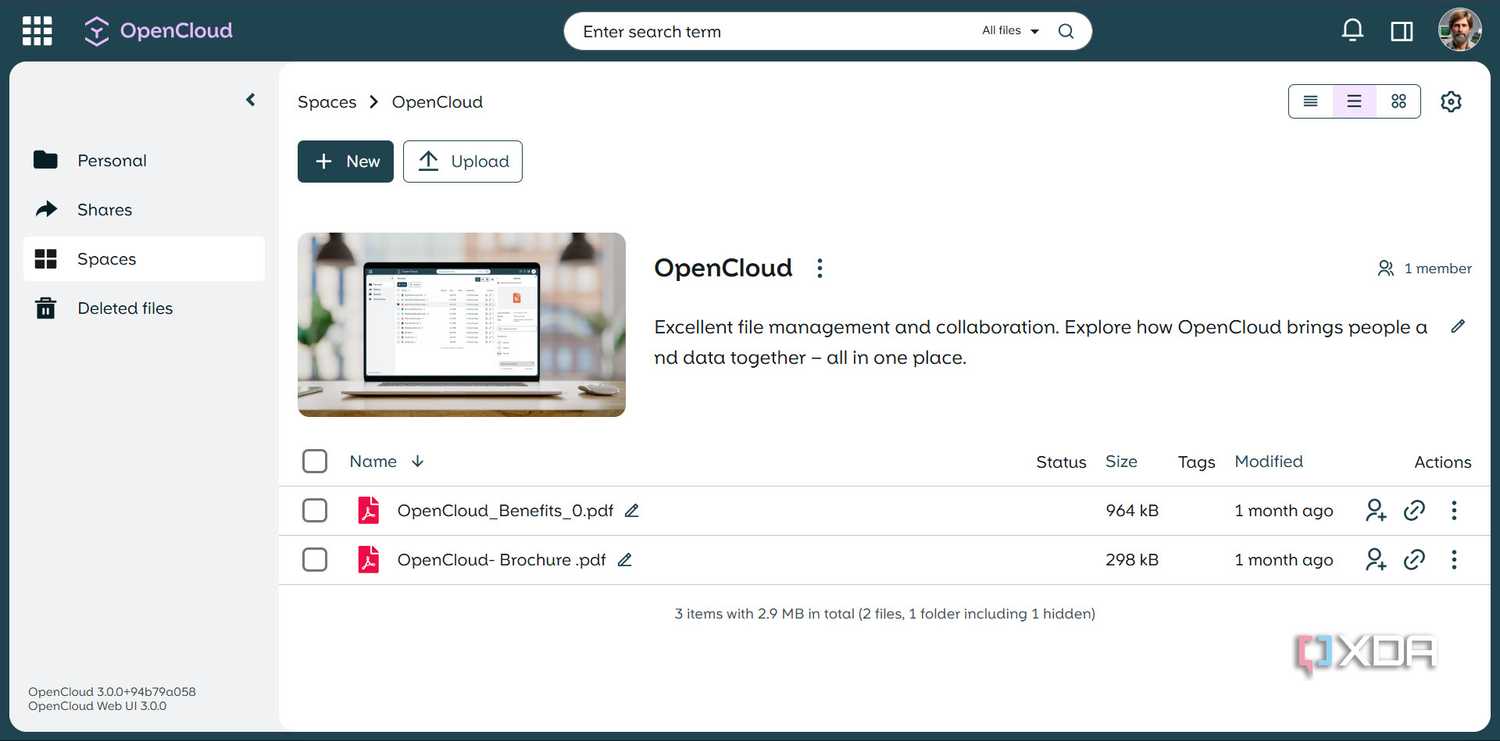The image size is (1500, 741).
Task: Collapse the left navigation sidebar
Action: coord(250,100)
